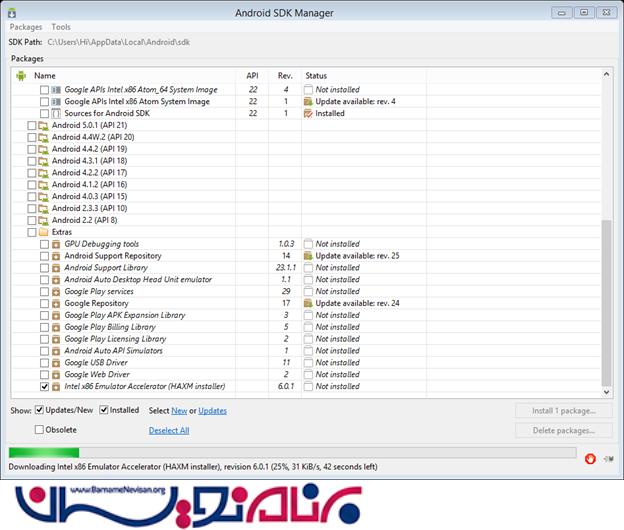Open the Tools menu
This screenshot has width=624, height=530.
[x=61, y=27]
